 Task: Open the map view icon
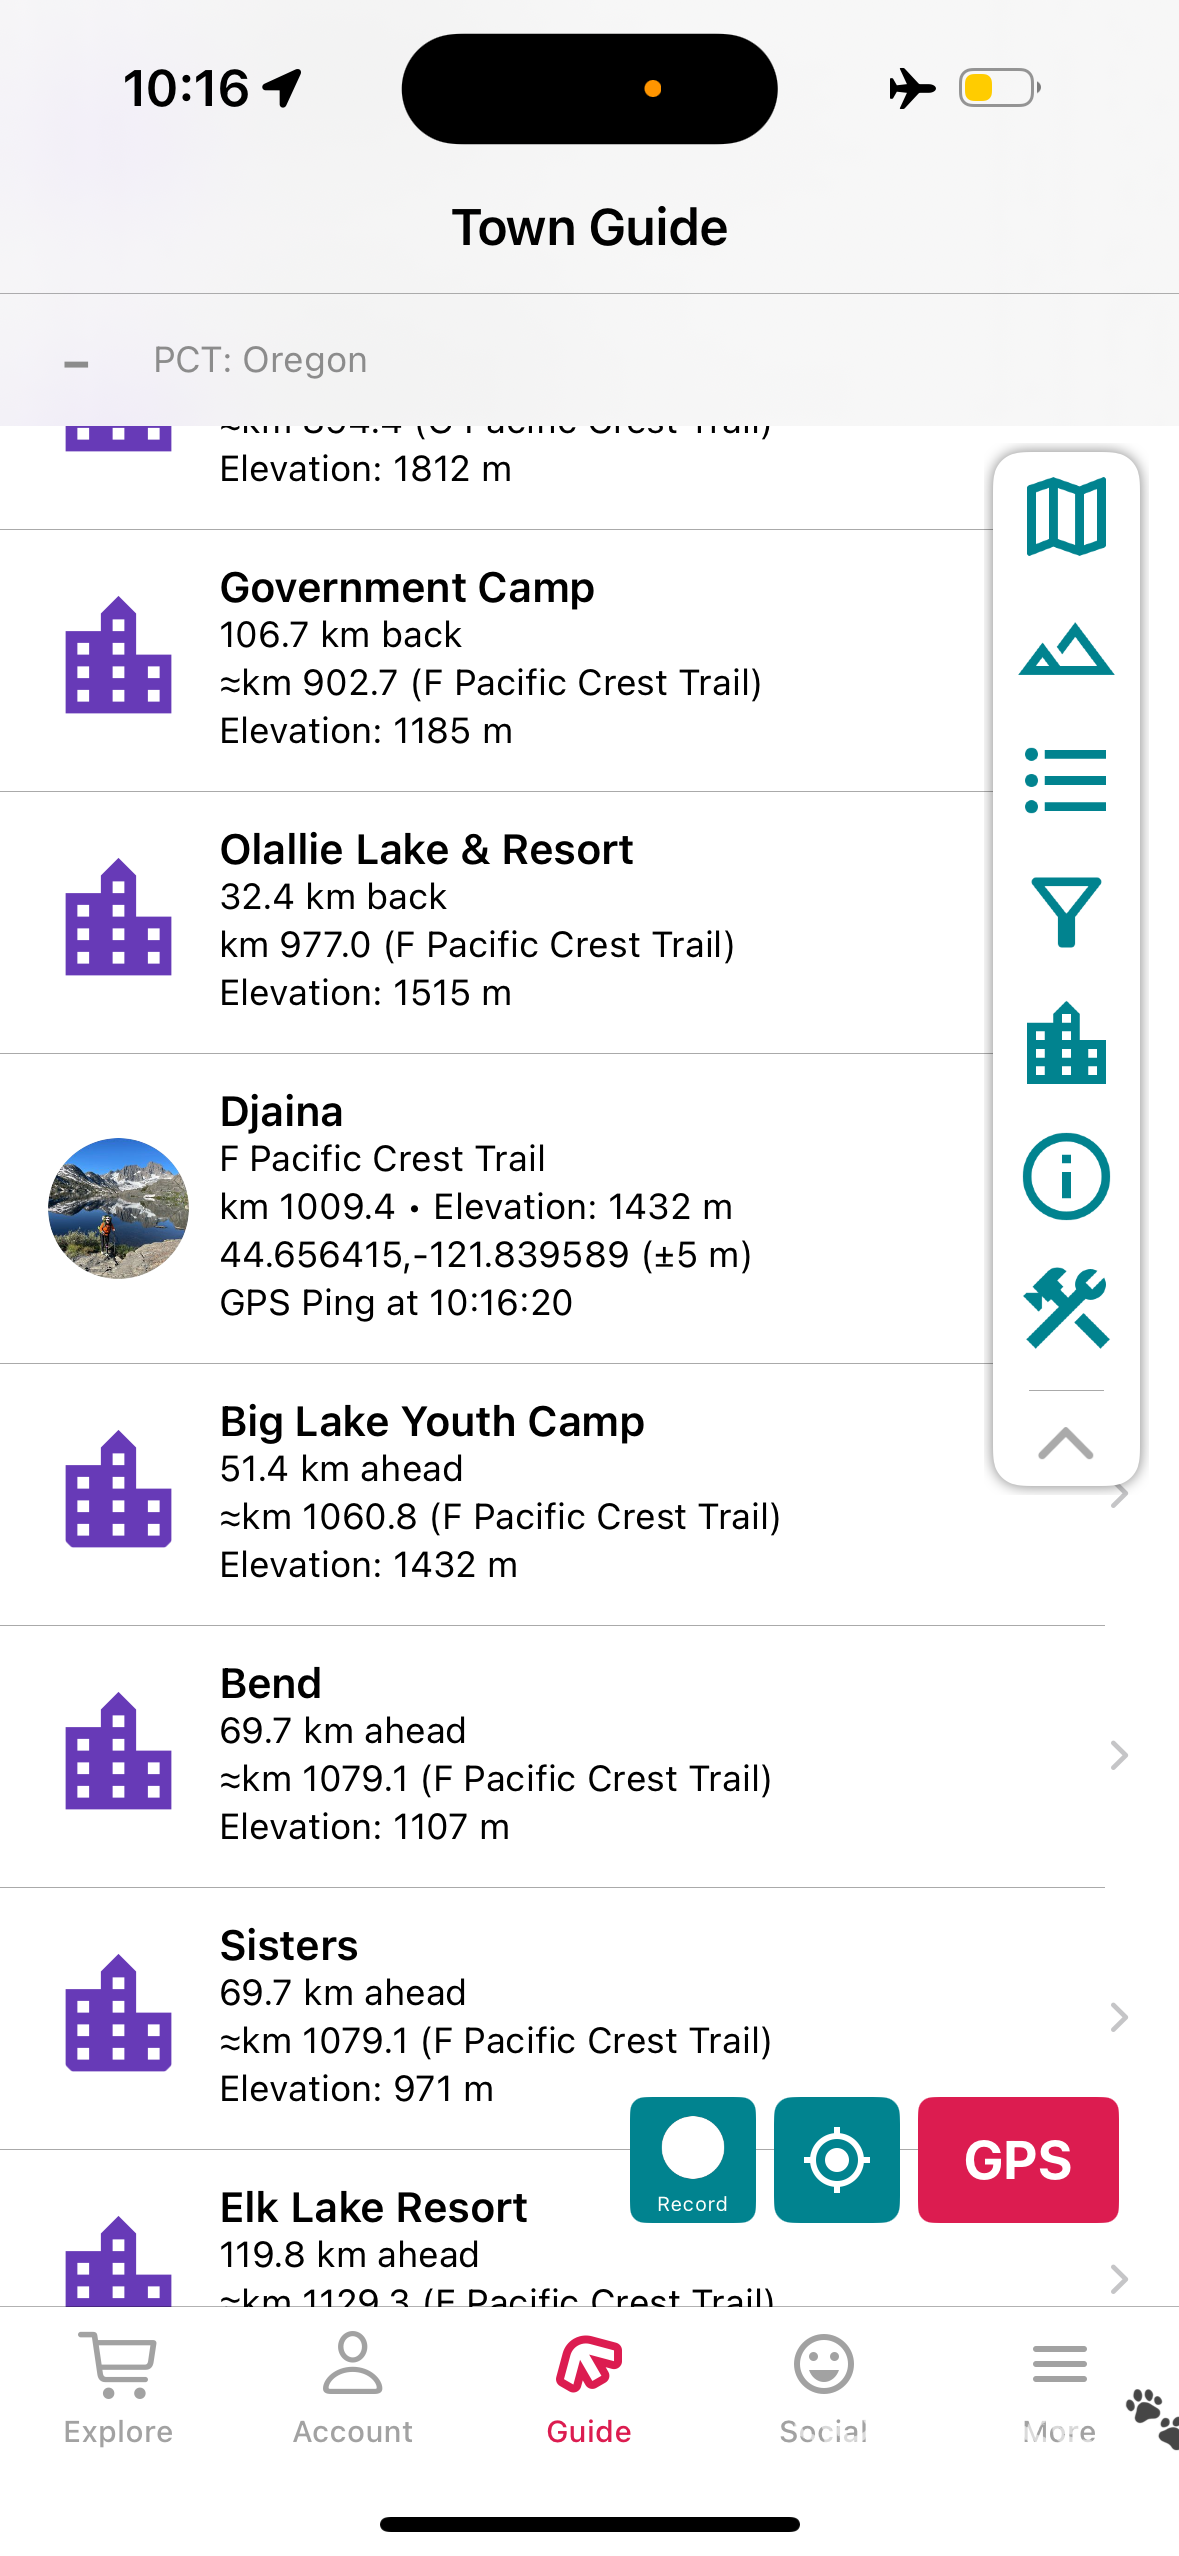coord(1065,517)
